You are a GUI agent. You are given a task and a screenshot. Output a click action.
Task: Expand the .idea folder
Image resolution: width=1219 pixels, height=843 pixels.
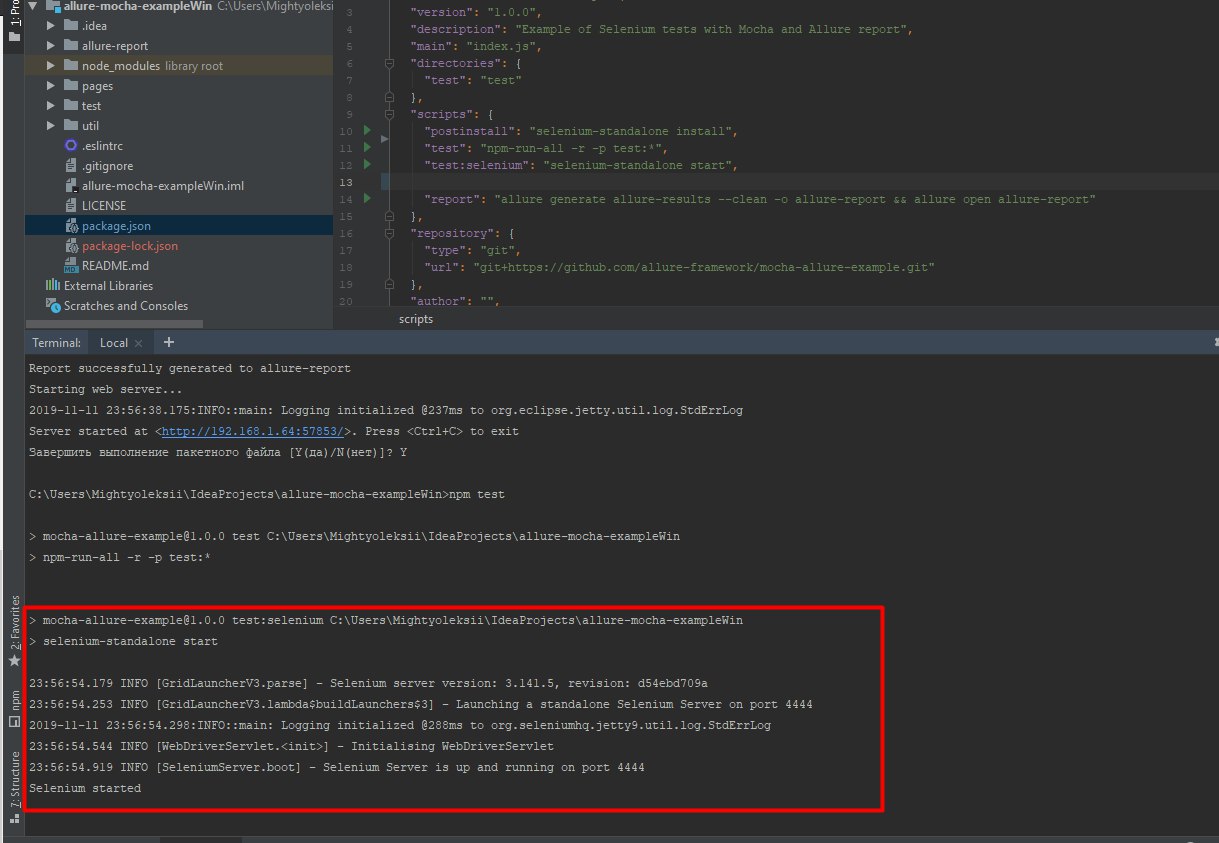tap(51, 26)
